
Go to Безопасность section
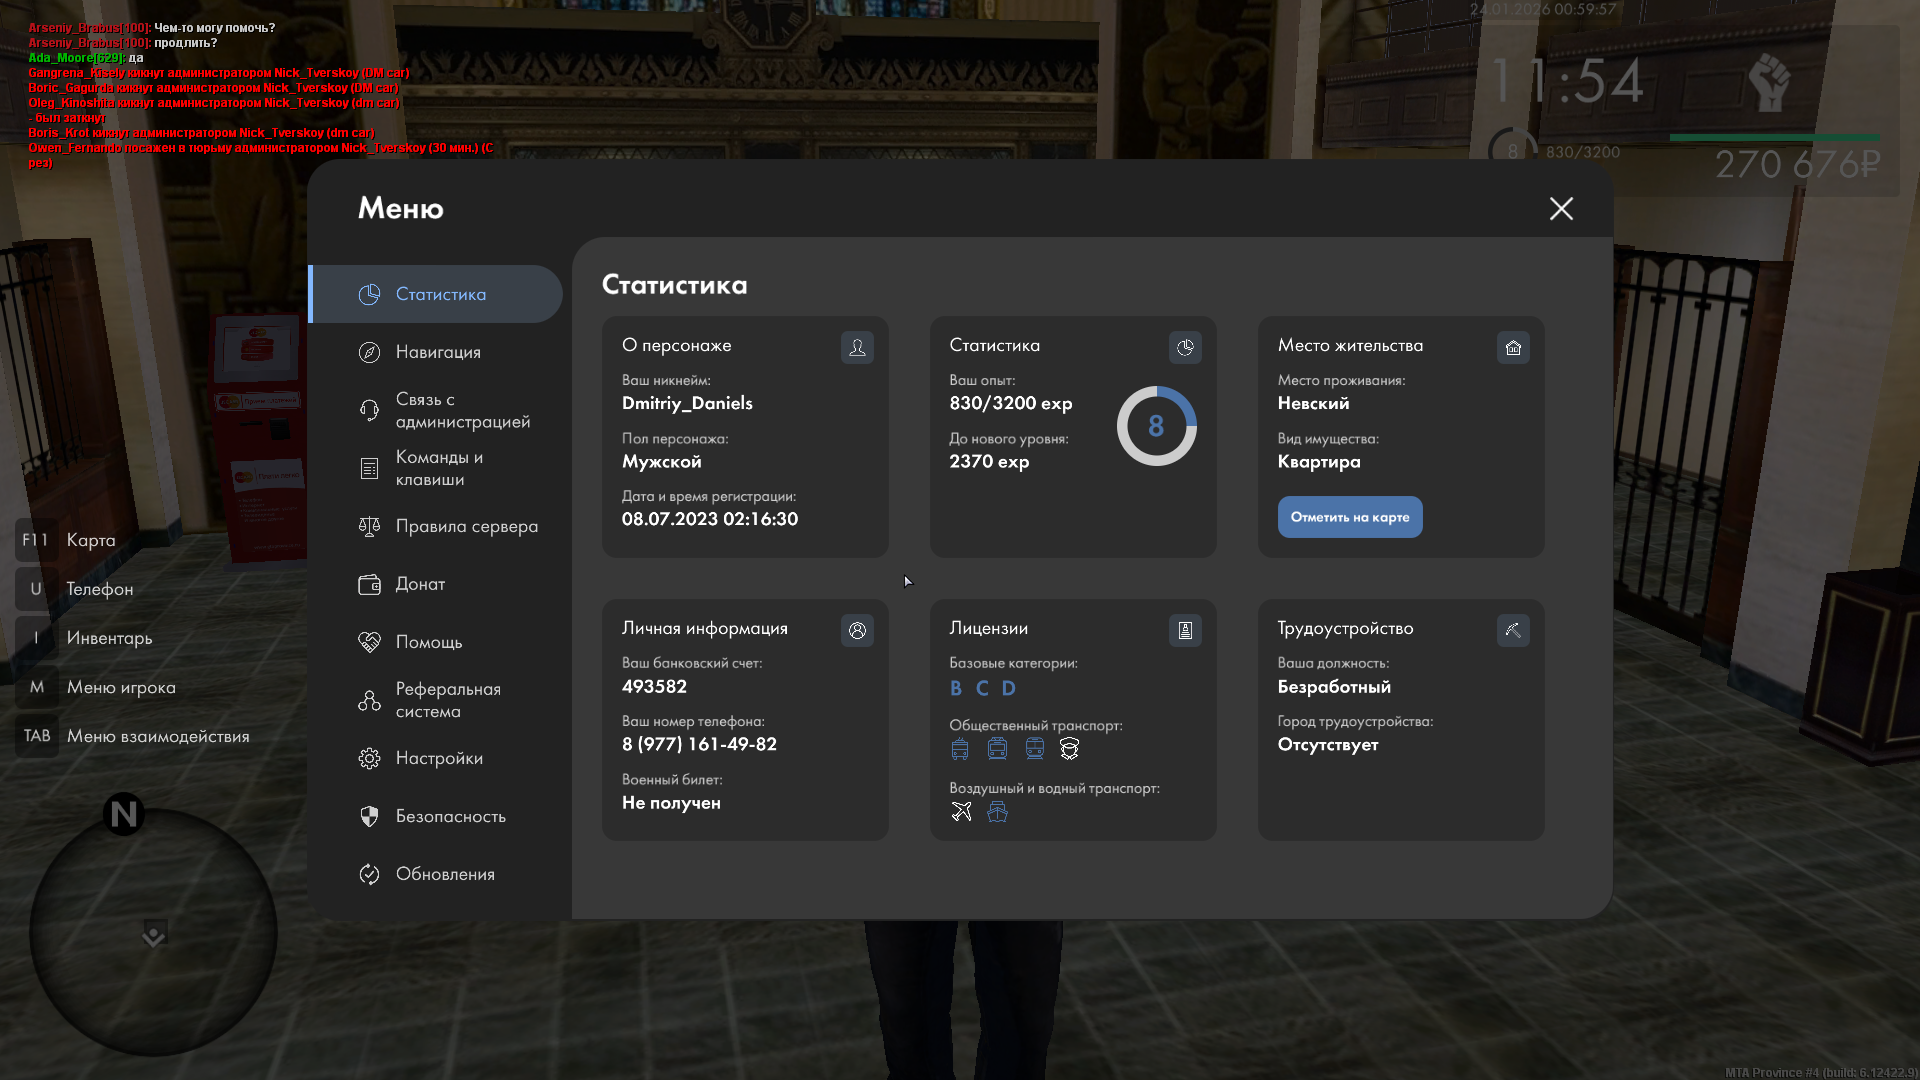449,816
